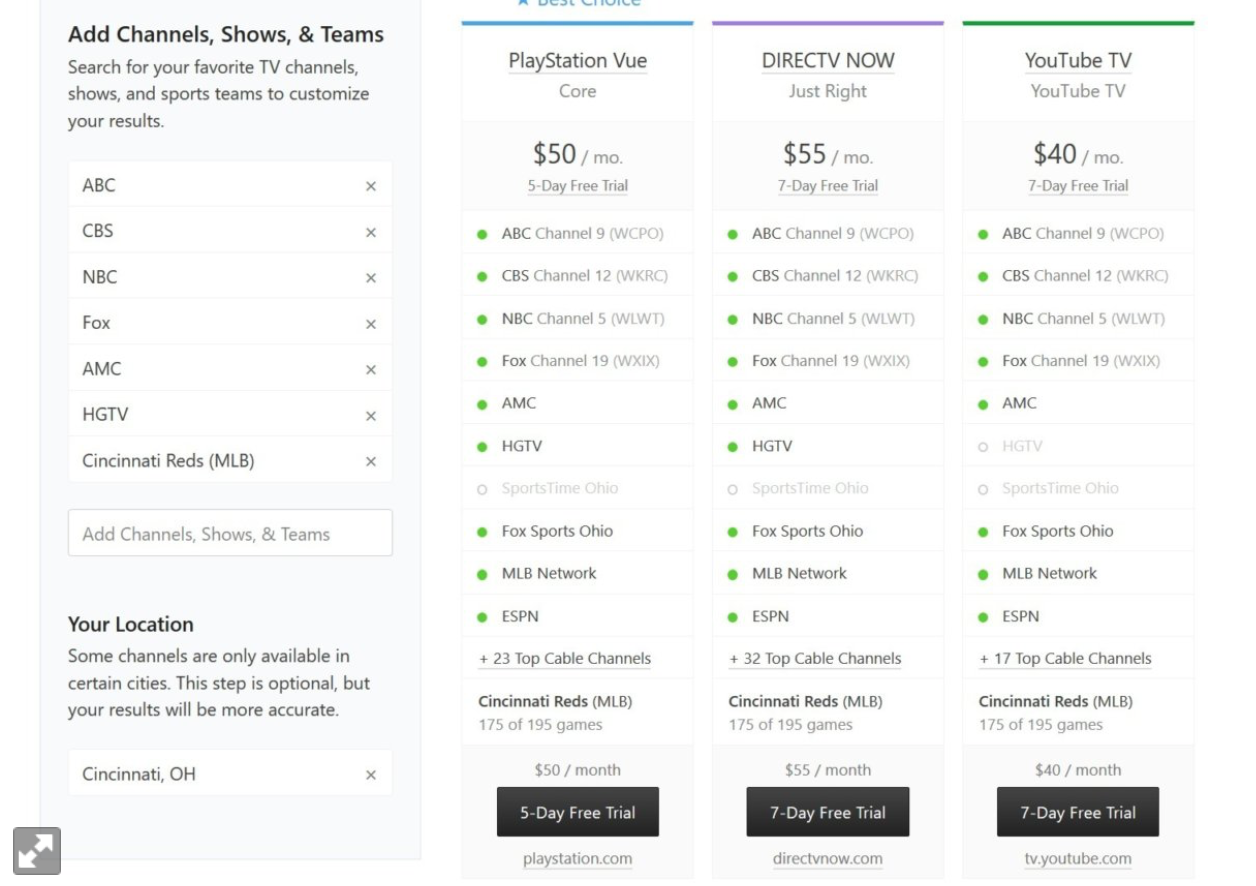Click the greyed SportsTime Ohio in PlayStation Vue card
This screenshot has width=1256, height=886.
[x=560, y=488]
